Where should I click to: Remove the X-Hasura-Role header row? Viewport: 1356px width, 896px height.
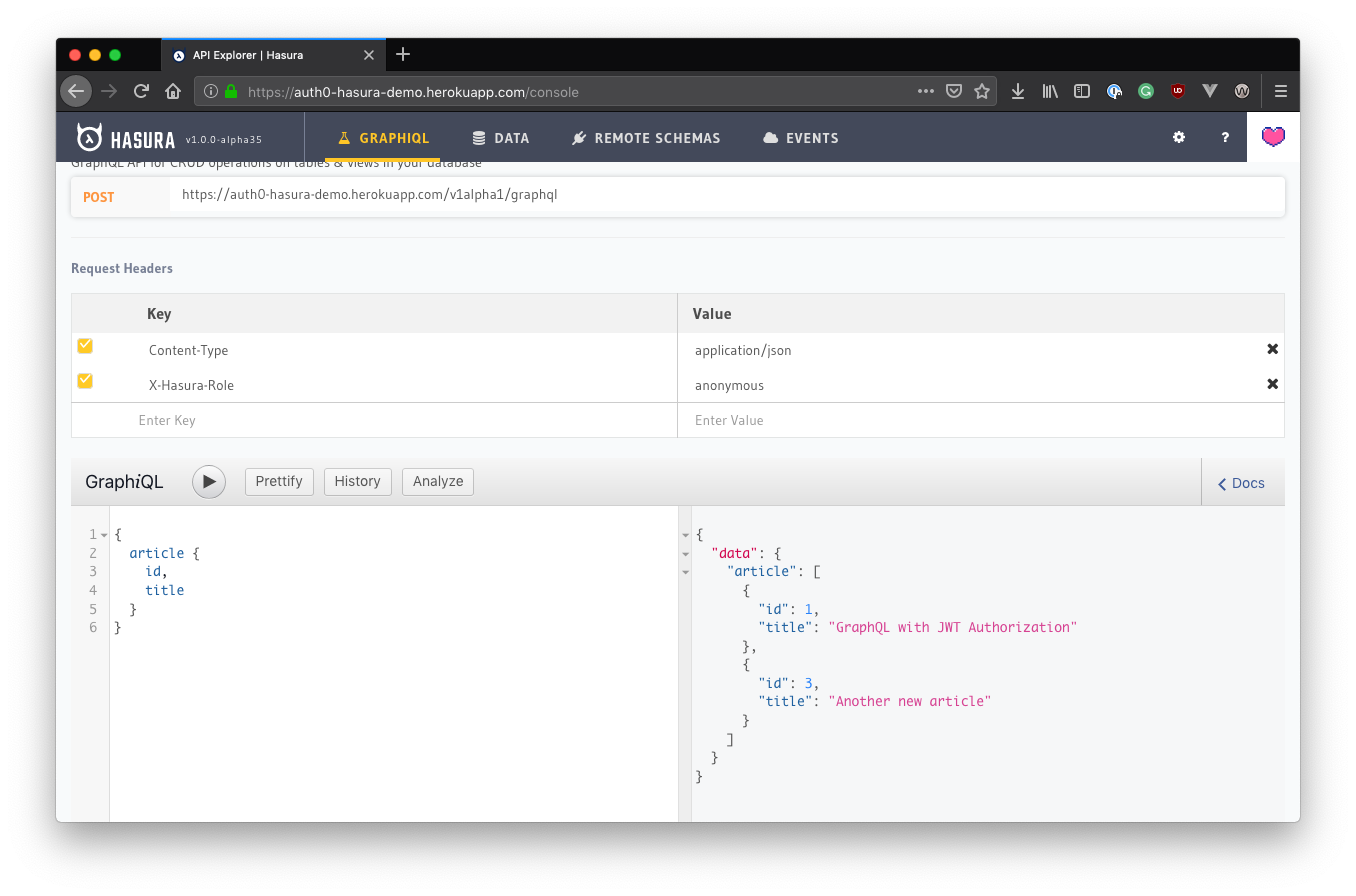1272,384
